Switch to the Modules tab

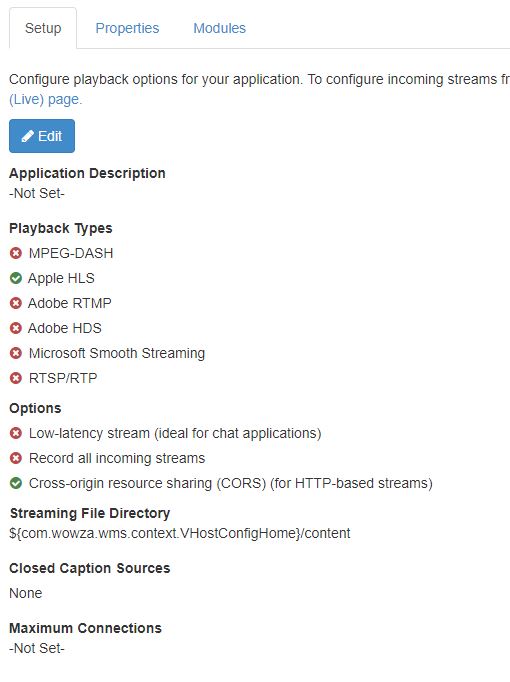pos(220,28)
